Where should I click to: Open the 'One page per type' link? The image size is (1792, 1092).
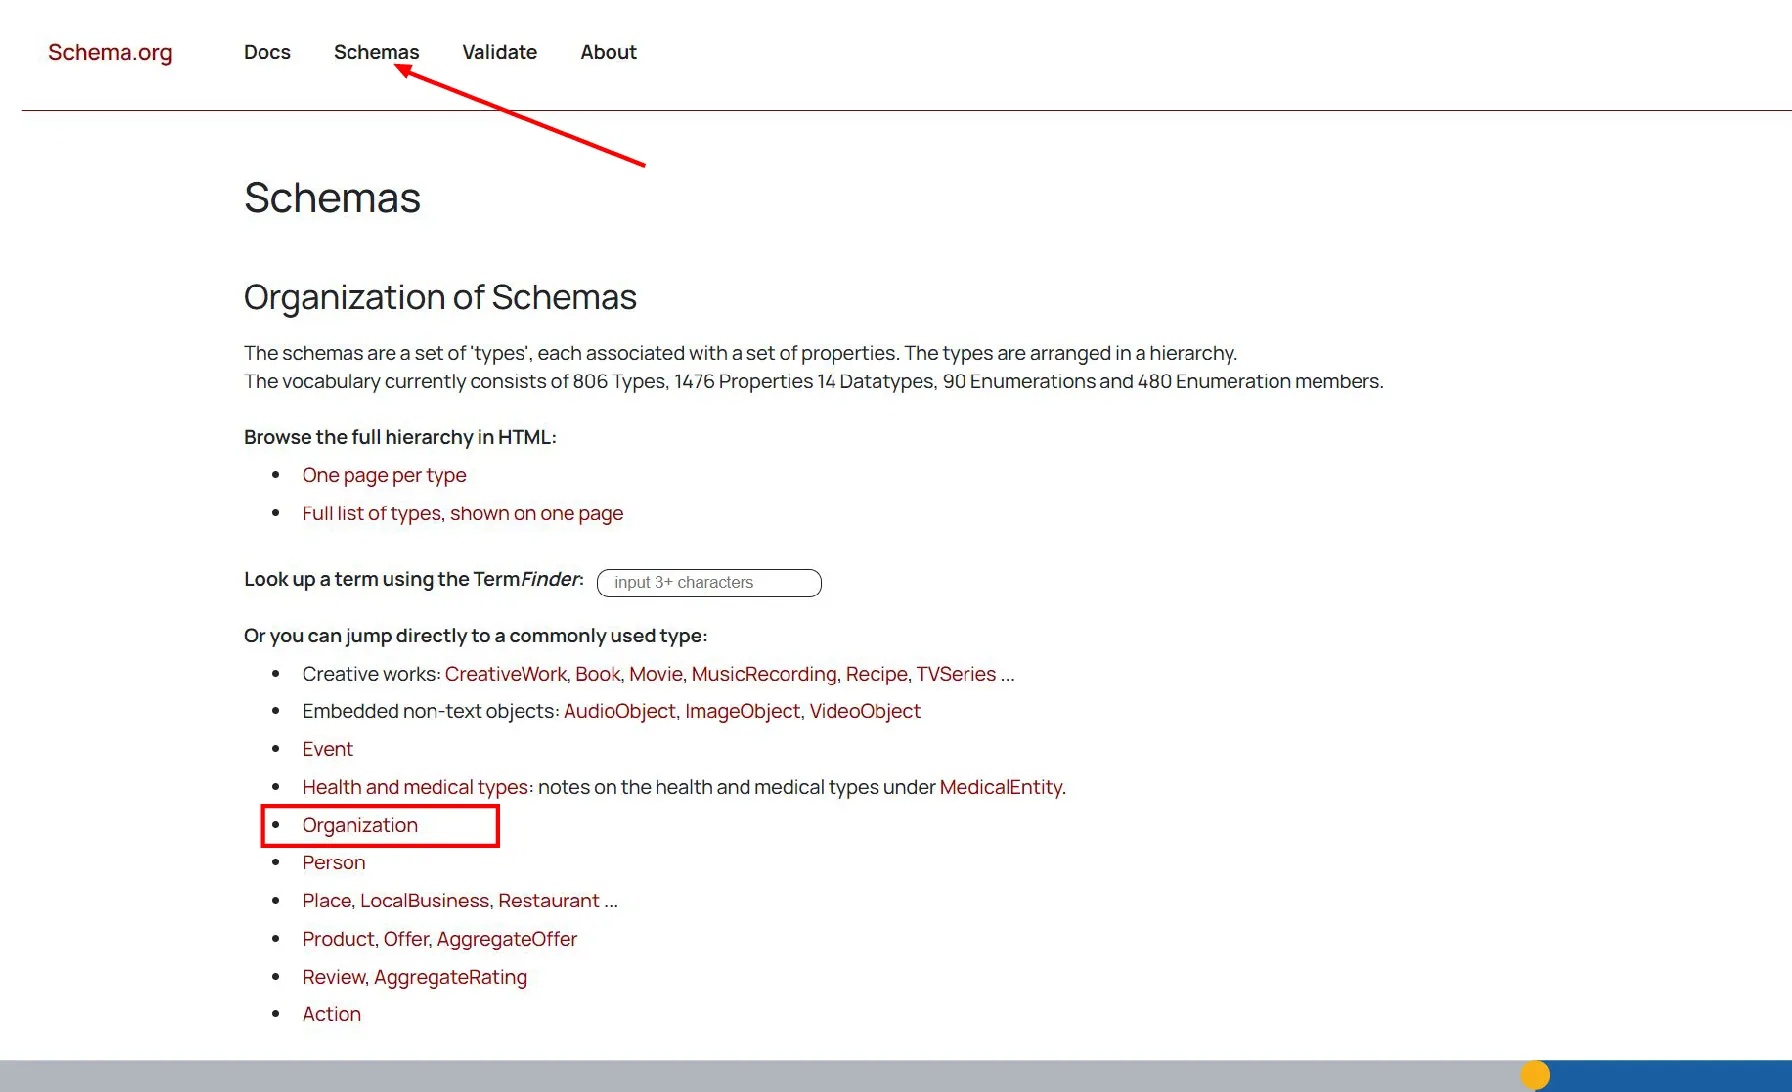point(384,475)
